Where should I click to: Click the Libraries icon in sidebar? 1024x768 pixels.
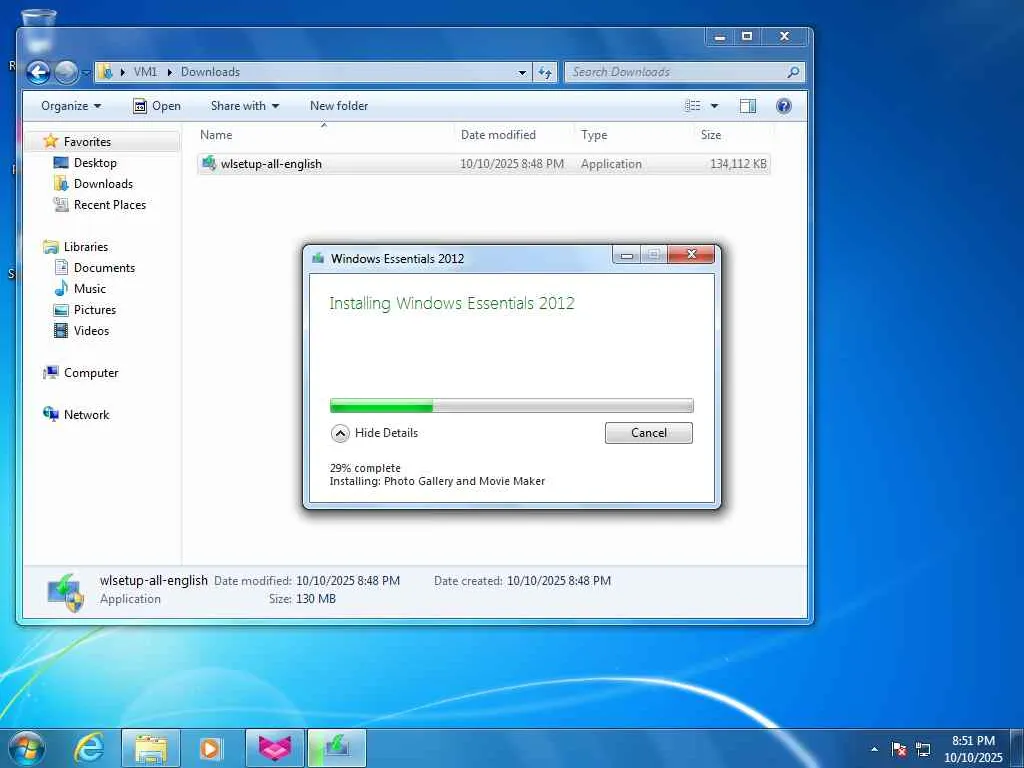point(51,247)
